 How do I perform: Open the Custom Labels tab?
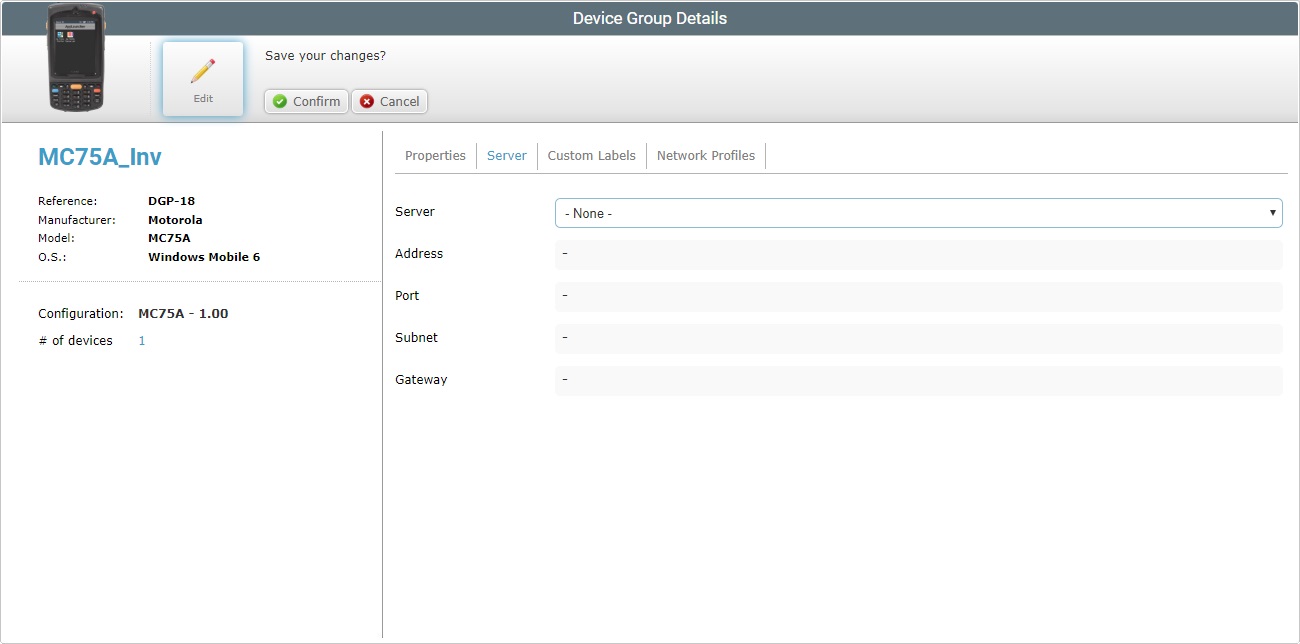591,155
